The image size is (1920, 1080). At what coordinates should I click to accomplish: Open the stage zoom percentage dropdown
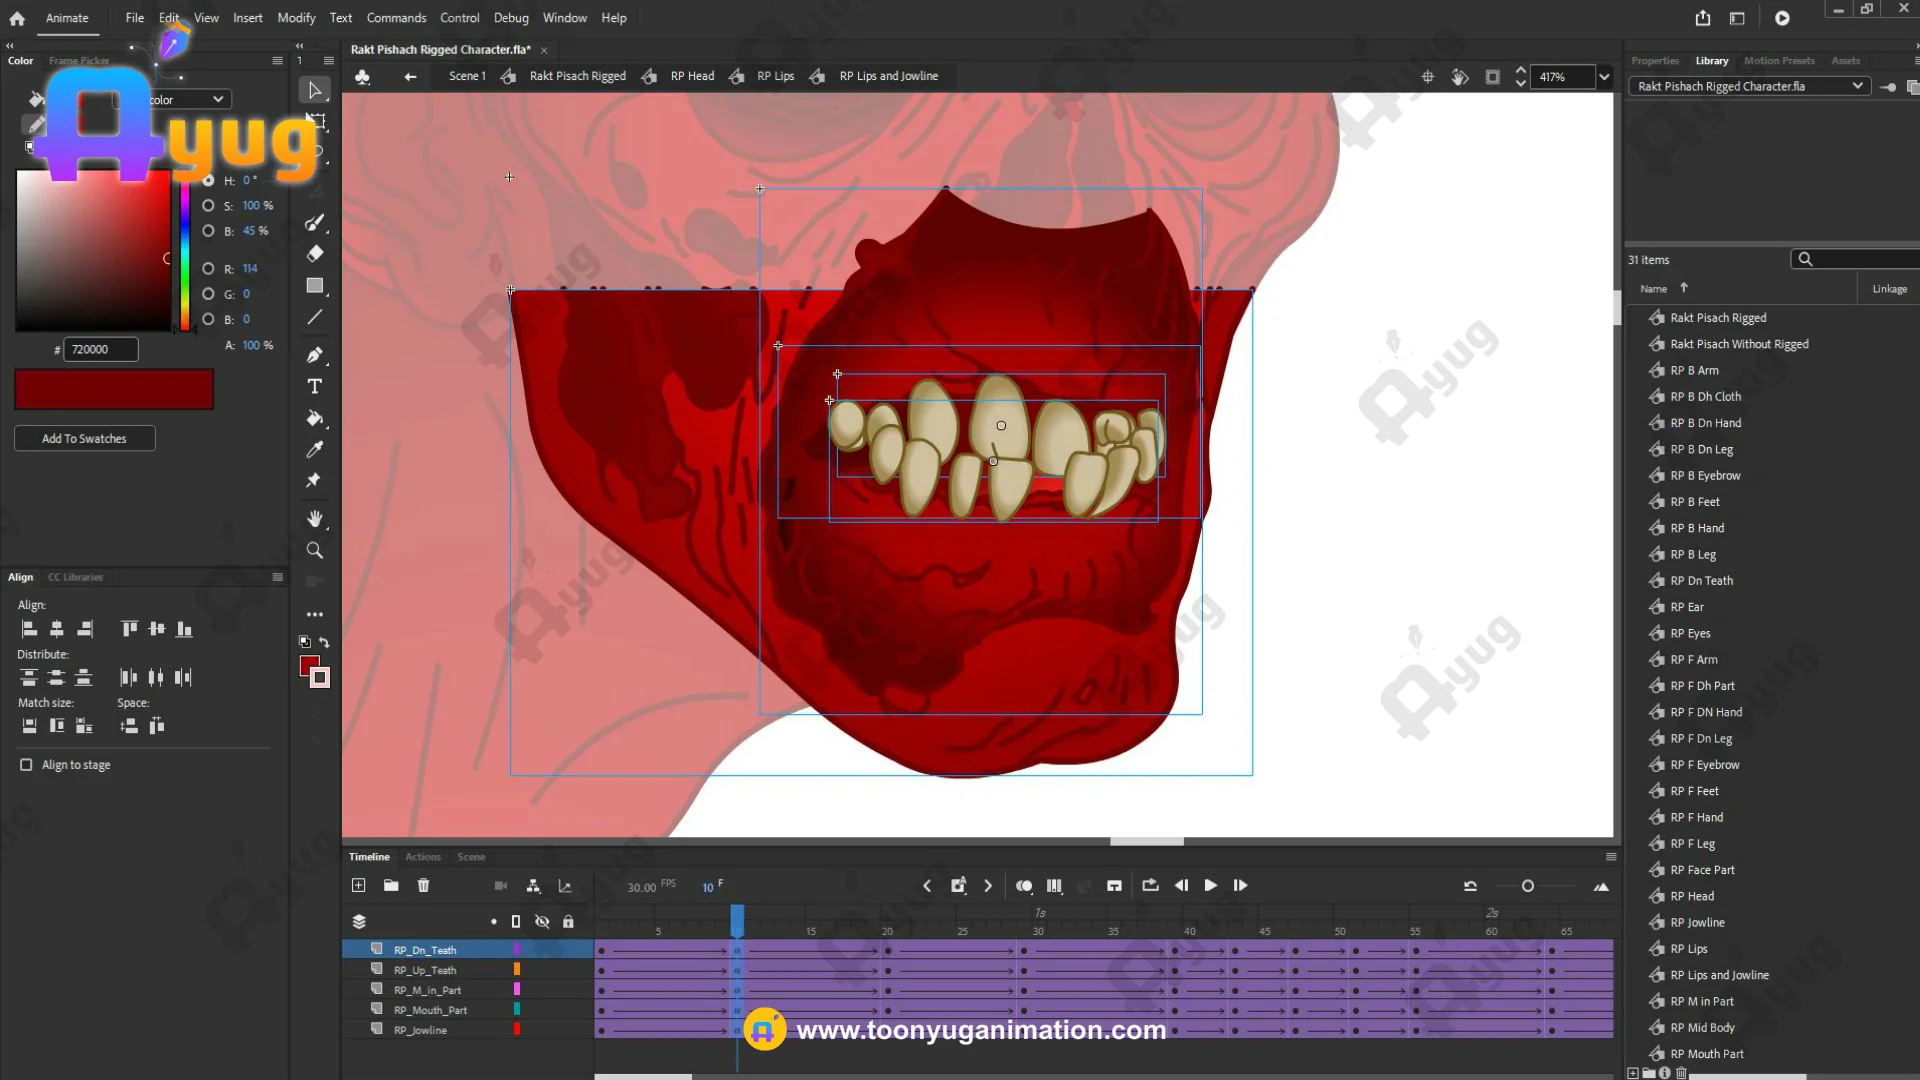click(1604, 77)
